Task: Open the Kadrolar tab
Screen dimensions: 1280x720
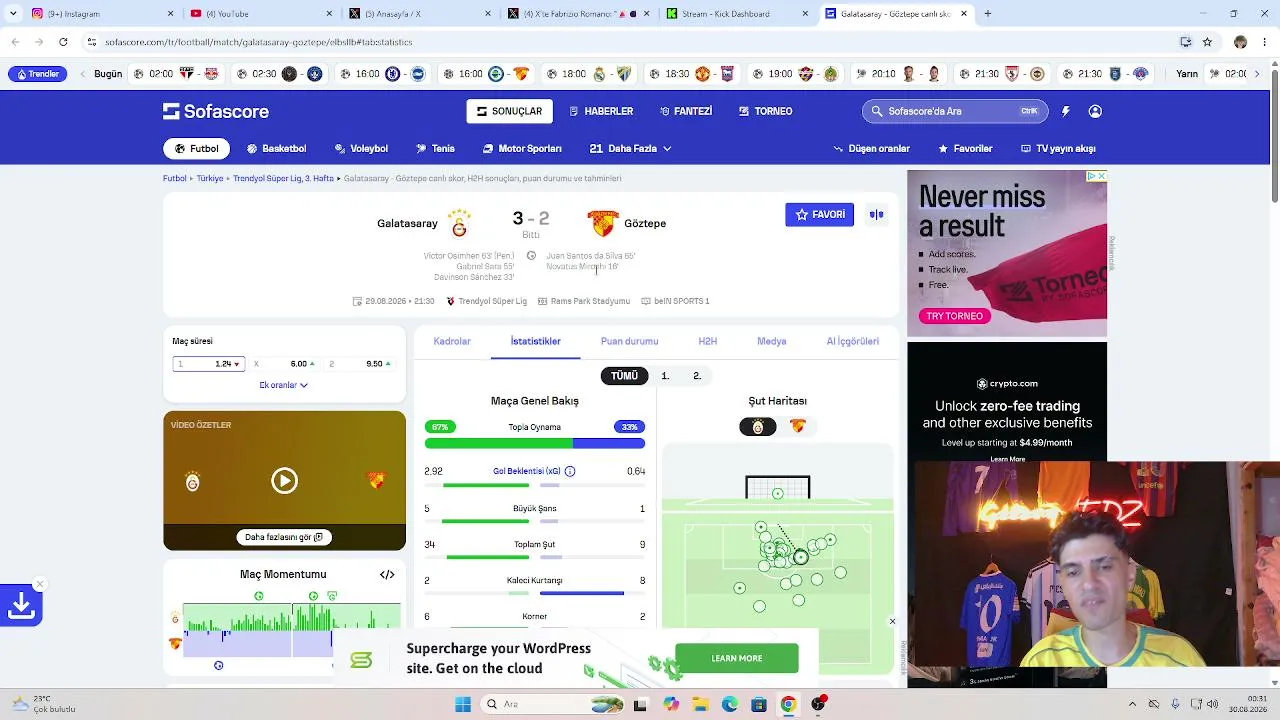Action: click(452, 341)
